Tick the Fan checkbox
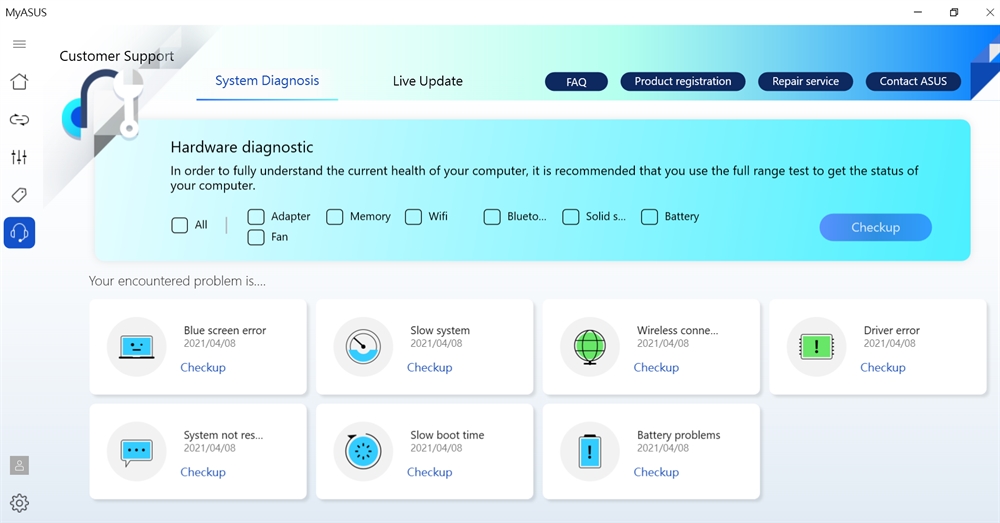The height and width of the screenshot is (523, 1000). (x=256, y=237)
